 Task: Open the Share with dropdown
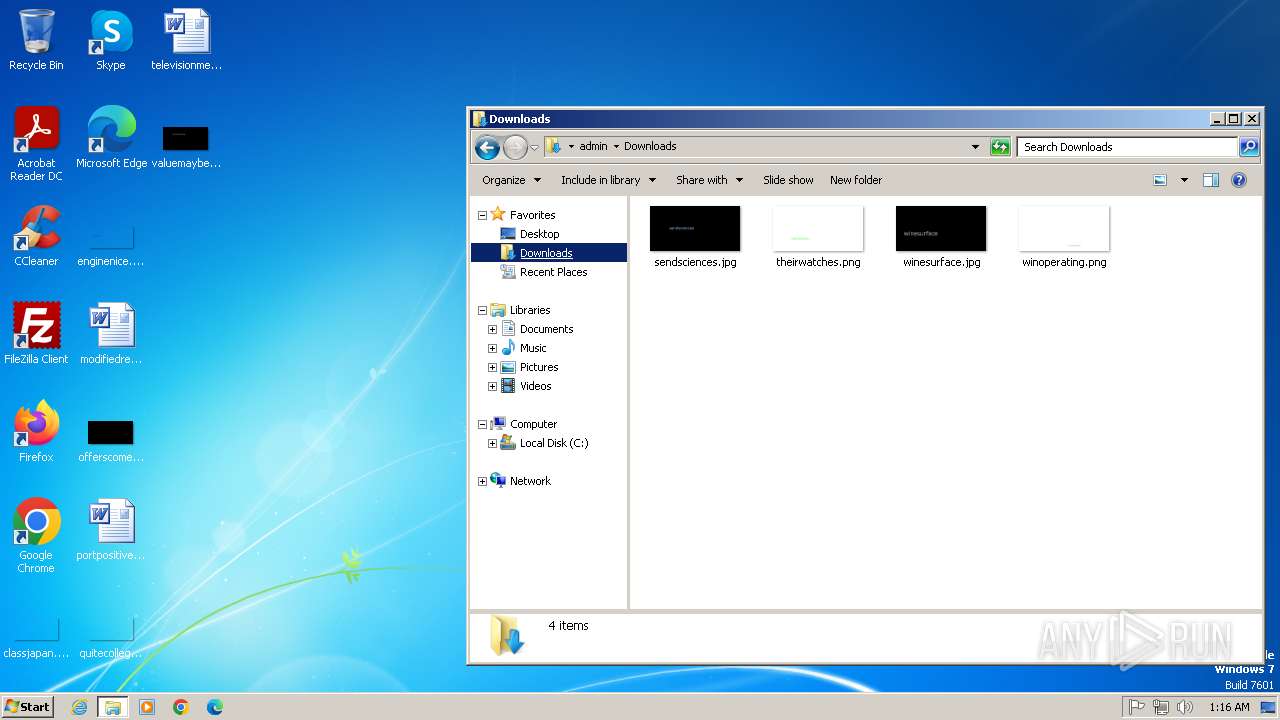(709, 180)
